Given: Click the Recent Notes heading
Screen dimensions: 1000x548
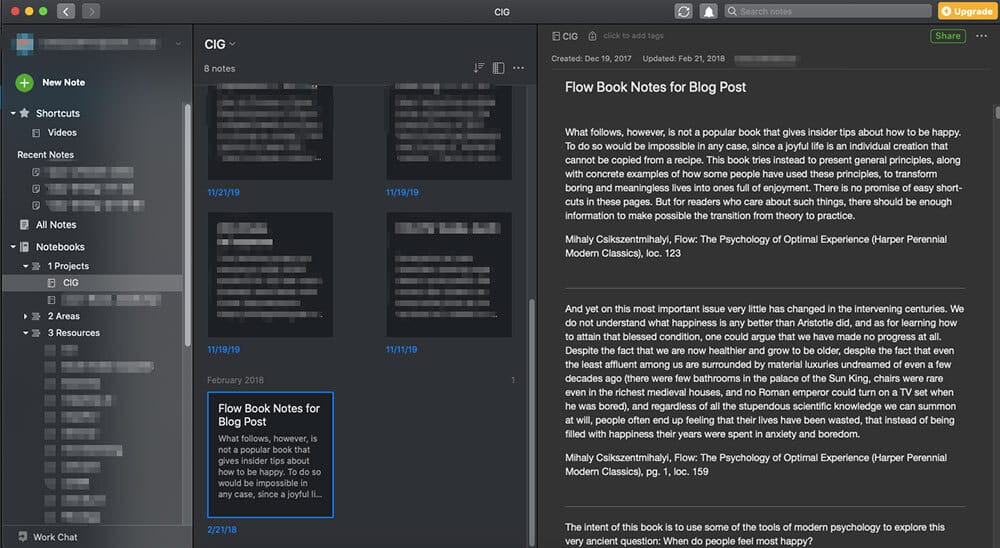Looking at the screenshot, I should click(x=45, y=155).
